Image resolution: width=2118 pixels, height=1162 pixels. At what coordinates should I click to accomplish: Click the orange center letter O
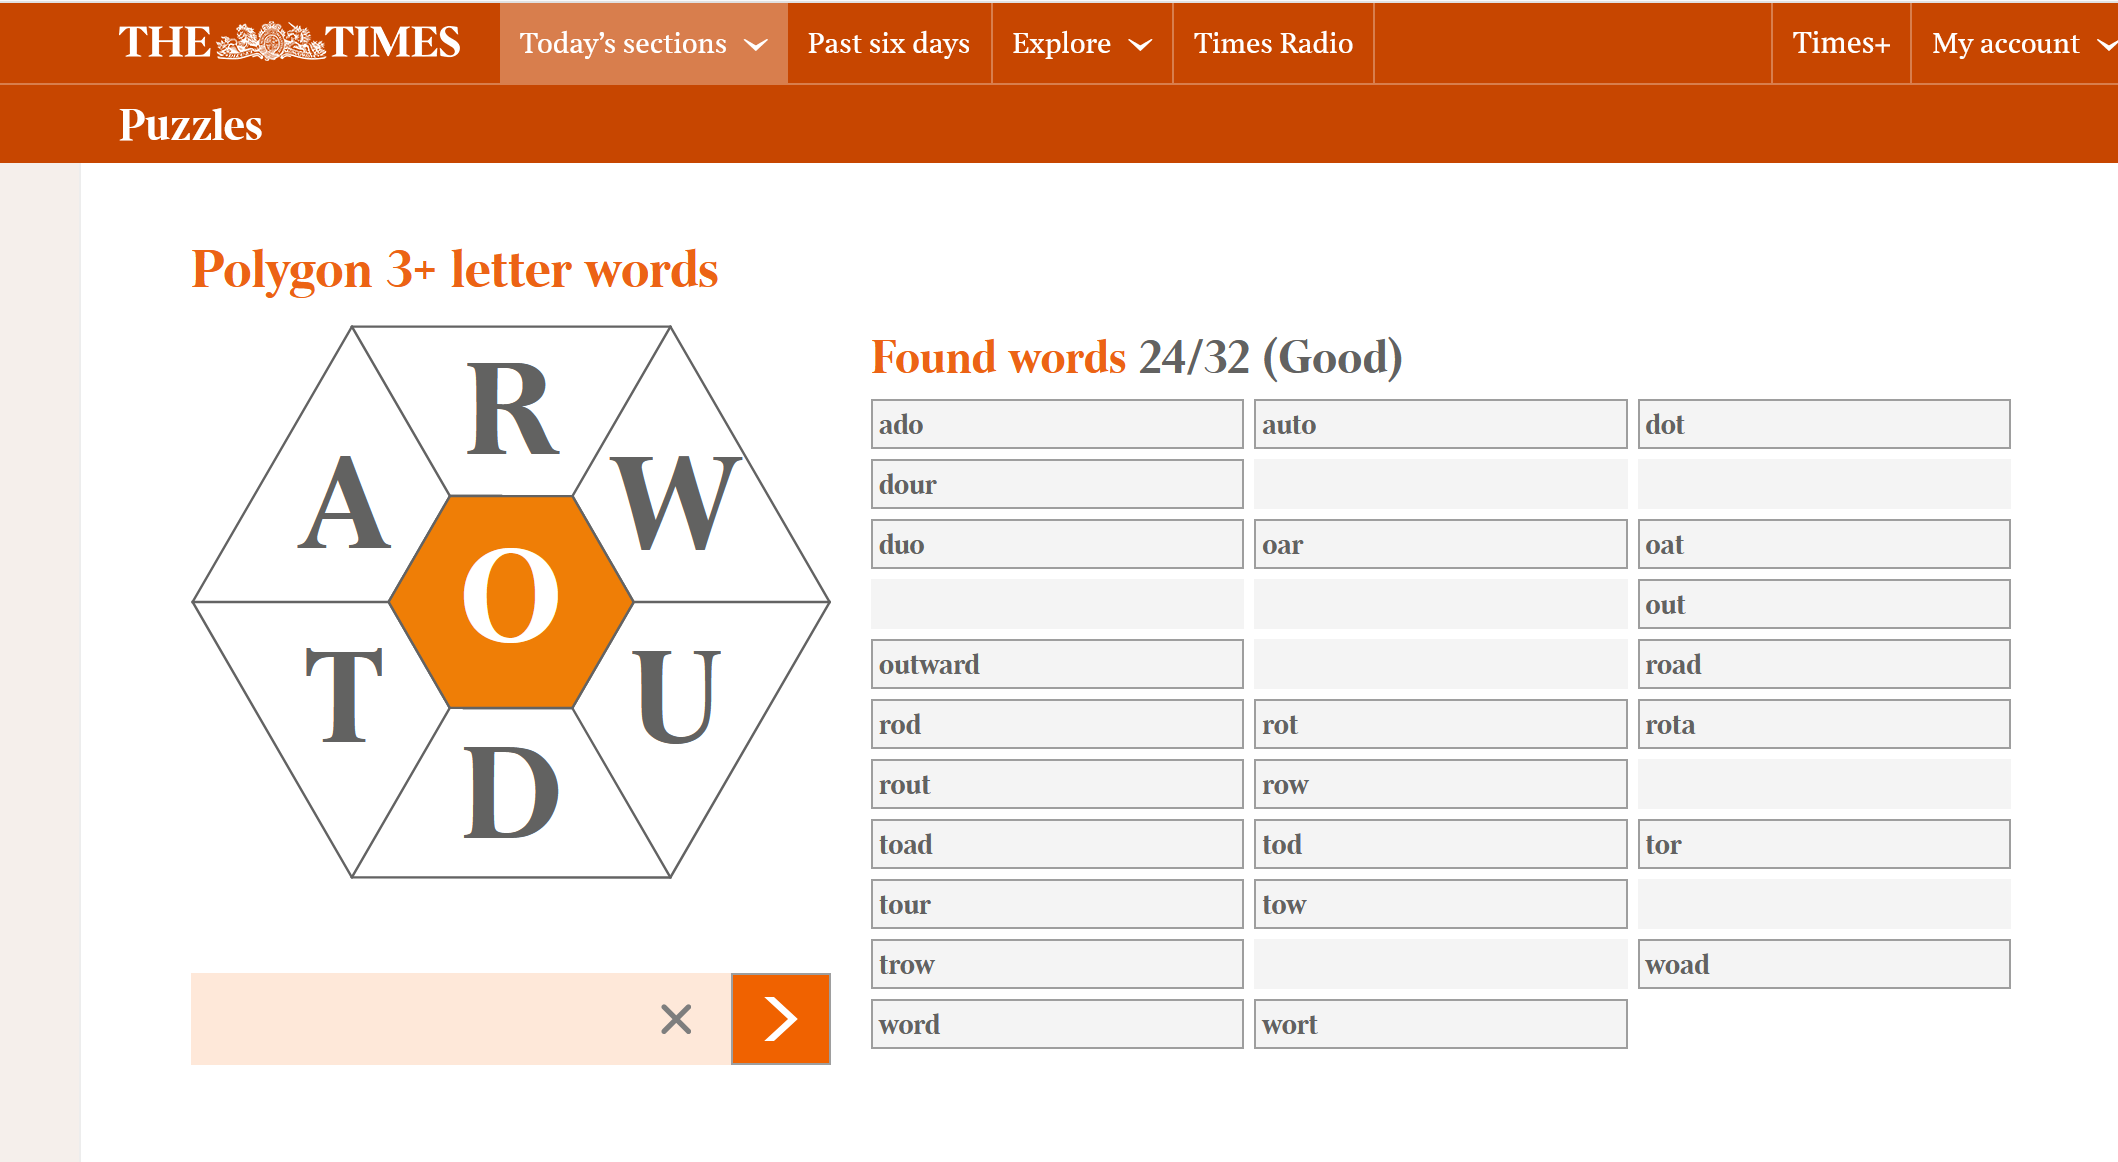[x=511, y=598]
